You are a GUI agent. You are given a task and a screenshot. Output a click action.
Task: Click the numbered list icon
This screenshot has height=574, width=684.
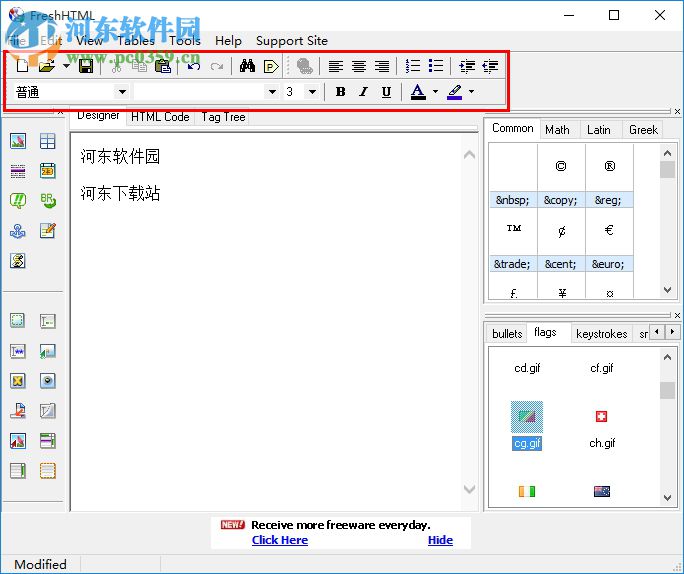pos(413,67)
